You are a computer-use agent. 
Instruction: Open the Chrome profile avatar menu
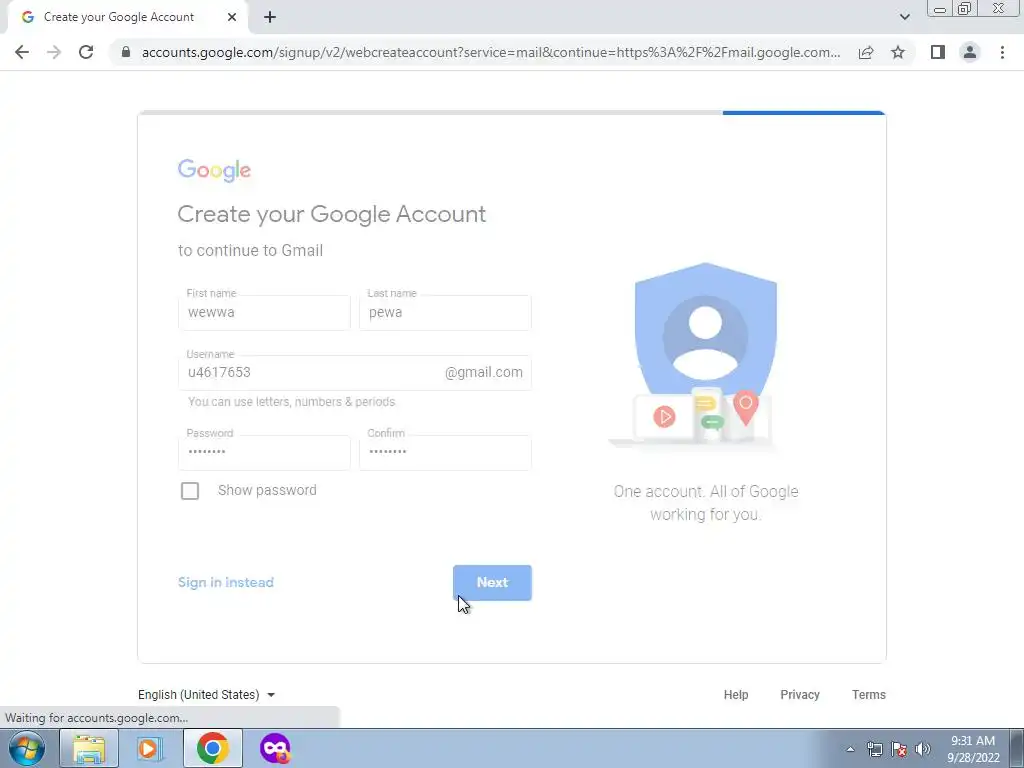(x=970, y=52)
